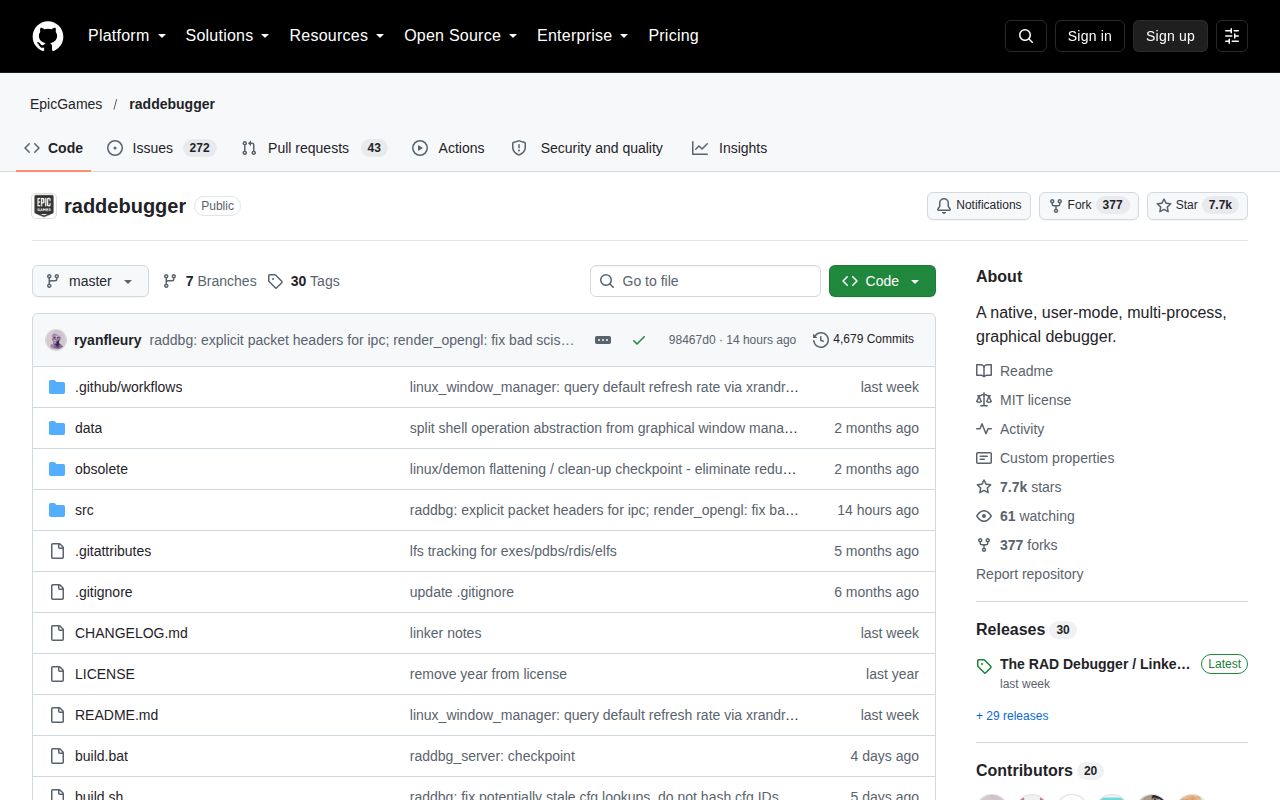Screen dimensions: 1280x800
Task: View the 61 watching link
Action: point(1025,516)
